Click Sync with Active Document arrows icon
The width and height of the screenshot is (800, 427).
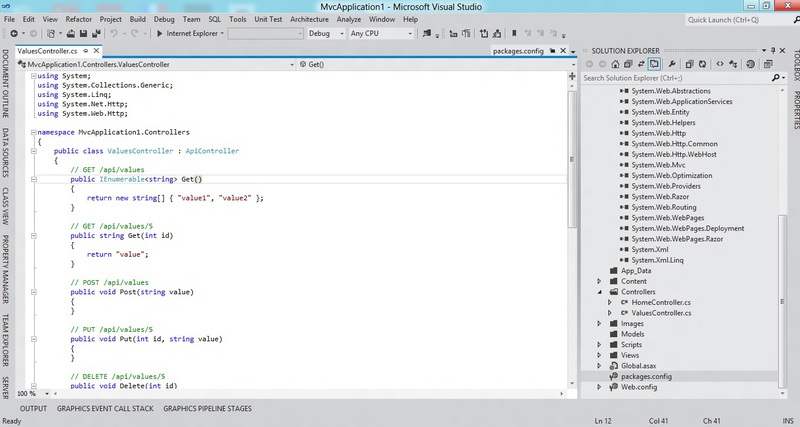click(x=641, y=64)
